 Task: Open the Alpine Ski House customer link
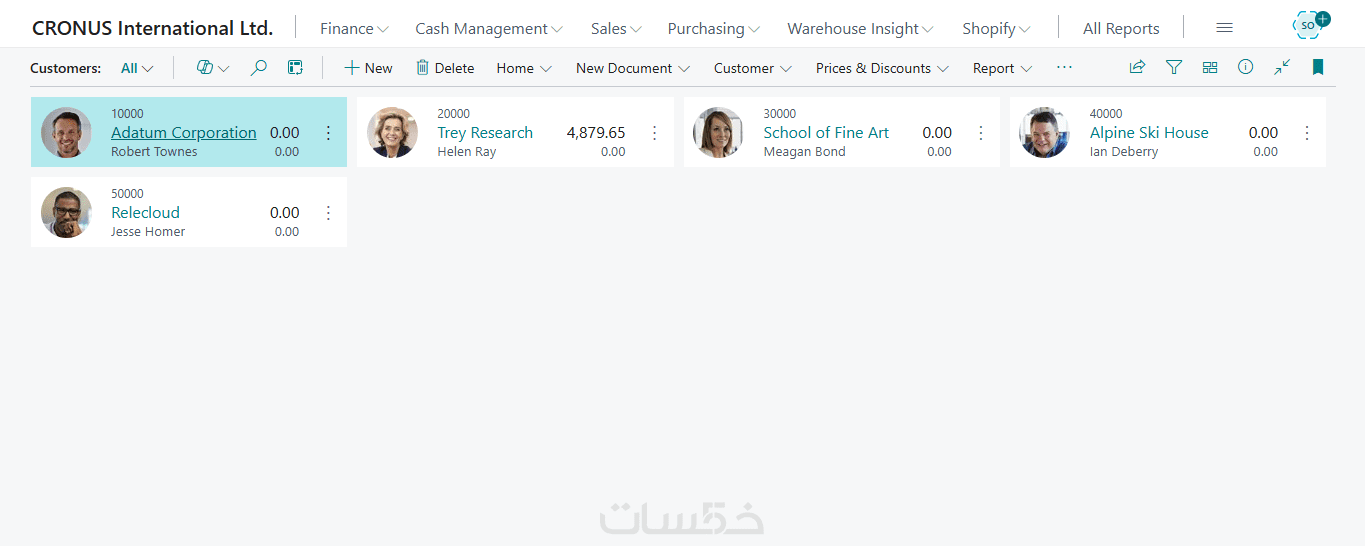click(x=1149, y=132)
